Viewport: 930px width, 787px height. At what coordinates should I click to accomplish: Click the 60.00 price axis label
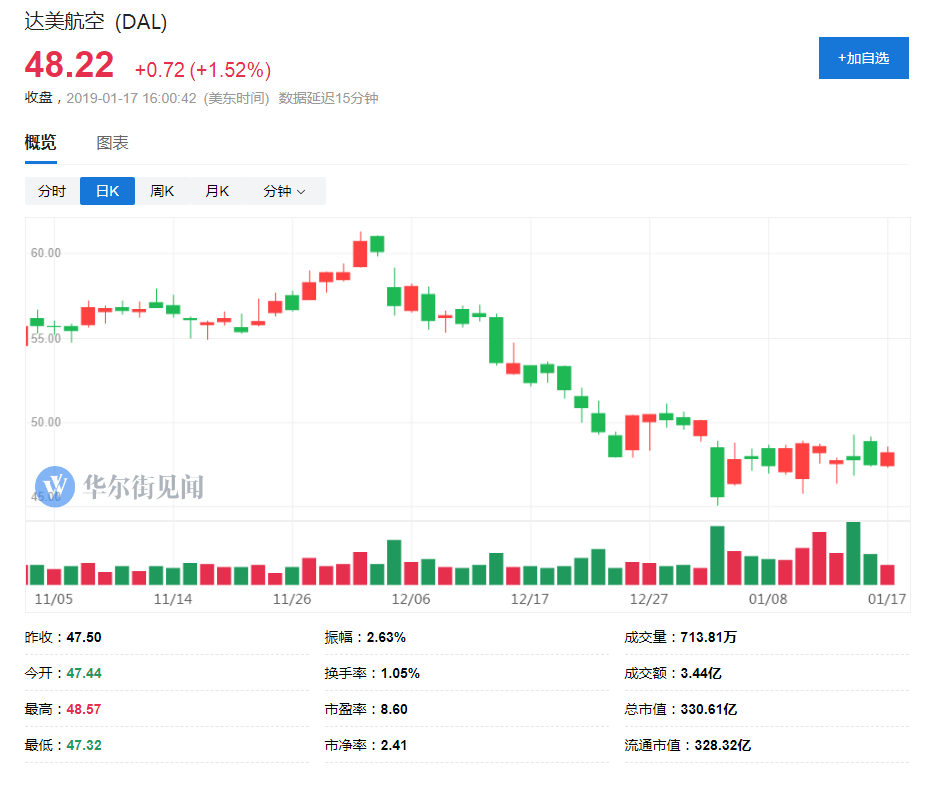click(x=46, y=253)
